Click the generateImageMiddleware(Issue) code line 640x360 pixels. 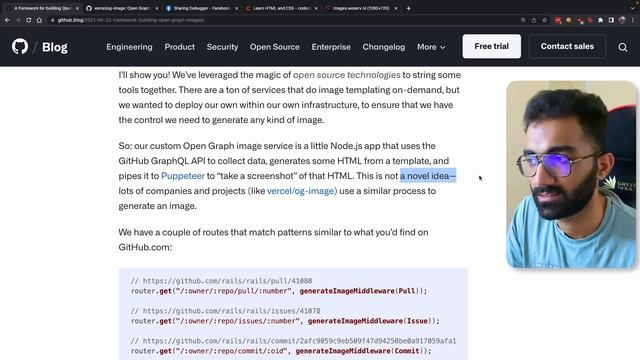pyautogui.click(x=285, y=321)
